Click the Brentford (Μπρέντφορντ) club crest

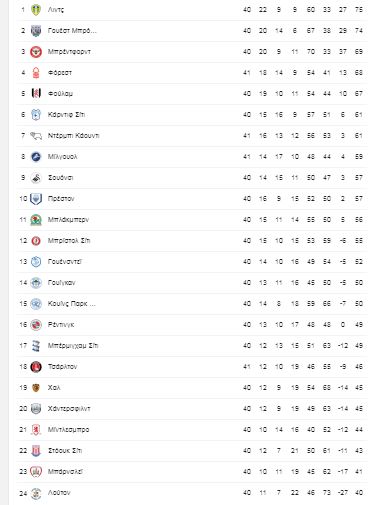coord(36,52)
